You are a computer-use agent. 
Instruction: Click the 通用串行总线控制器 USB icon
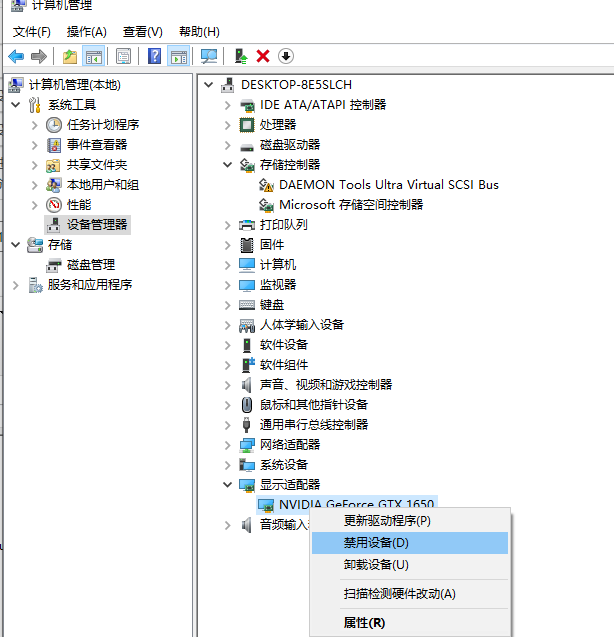click(246, 425)
